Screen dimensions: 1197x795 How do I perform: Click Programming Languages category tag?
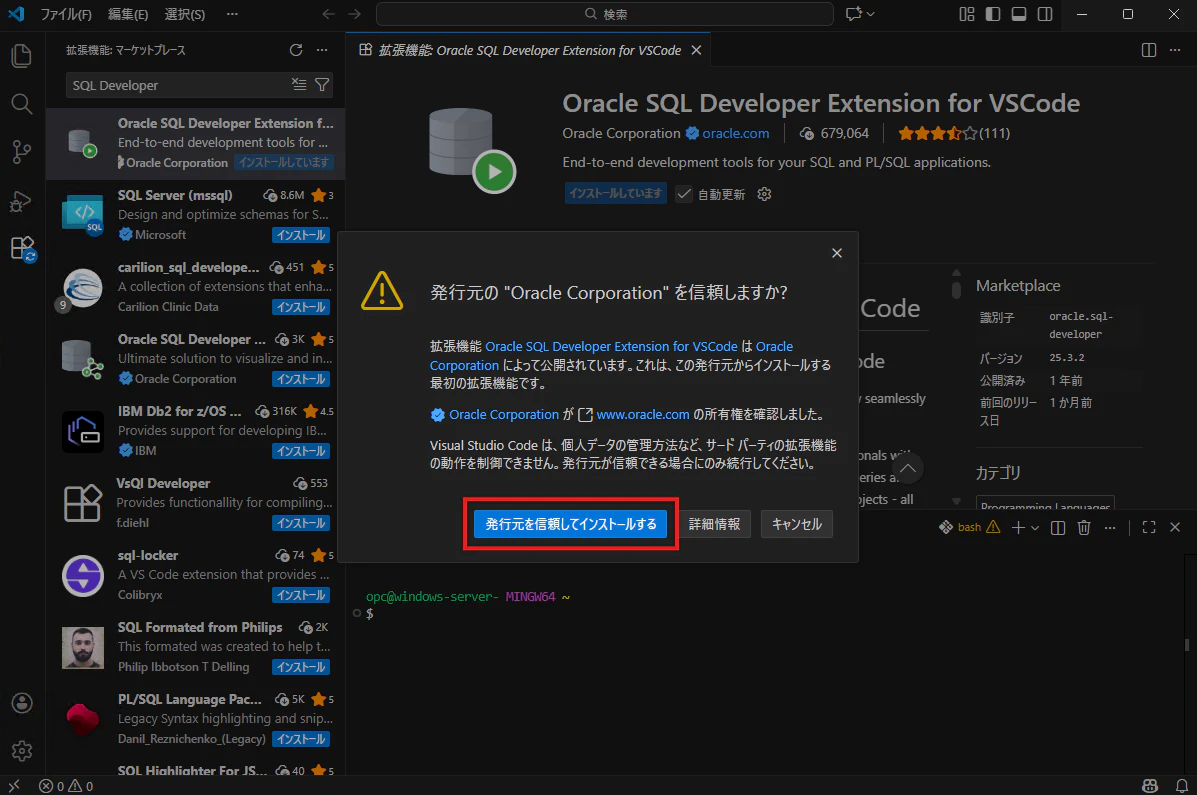click(1045, 504)
